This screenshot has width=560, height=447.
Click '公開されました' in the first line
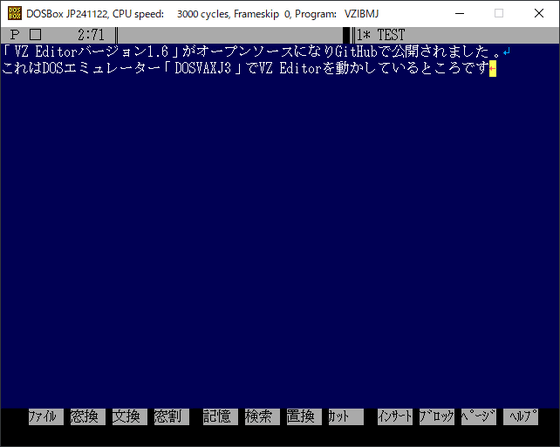click(440, 52)
